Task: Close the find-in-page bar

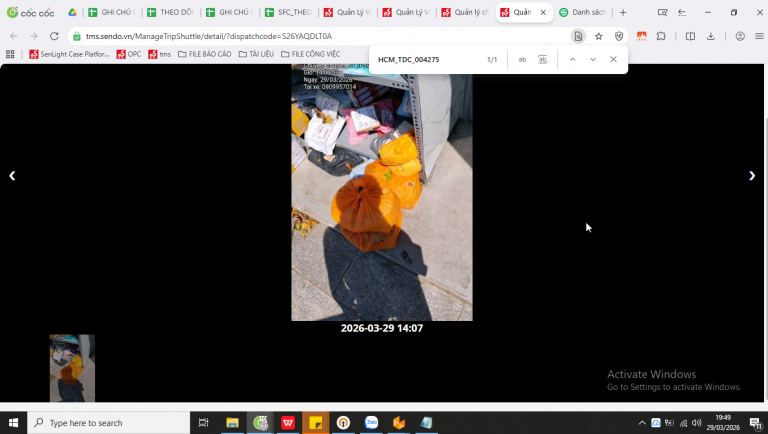Action: pyautogui.click(x=613, y=59)
